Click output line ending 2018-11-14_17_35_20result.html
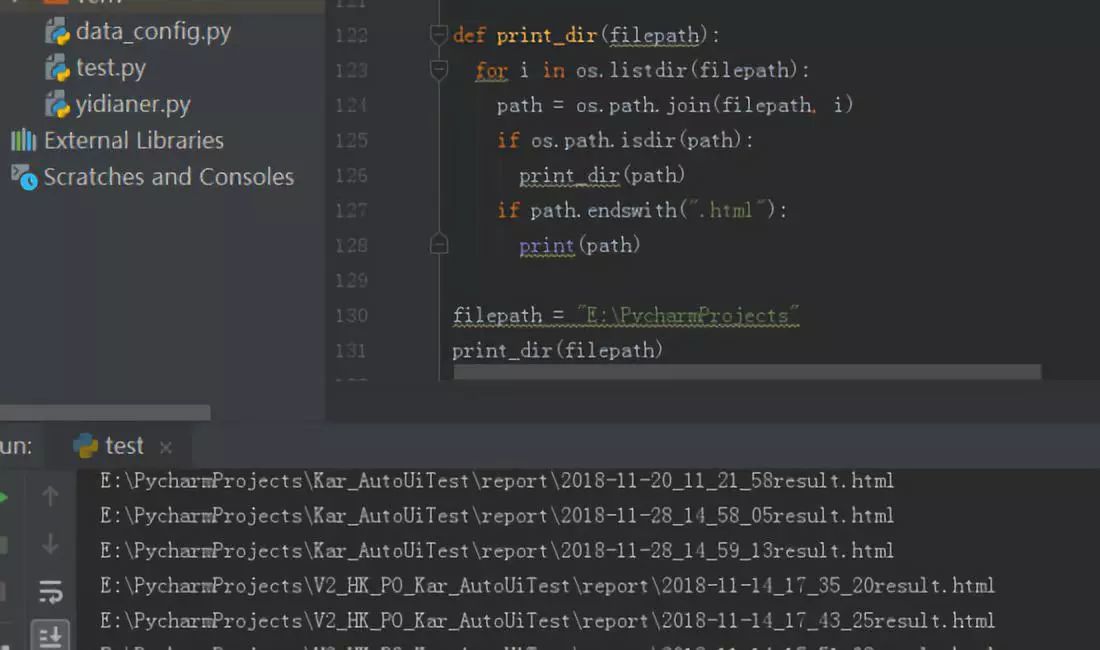The image size is (1100, 650). pyautogui.click(x=547, y=586)
